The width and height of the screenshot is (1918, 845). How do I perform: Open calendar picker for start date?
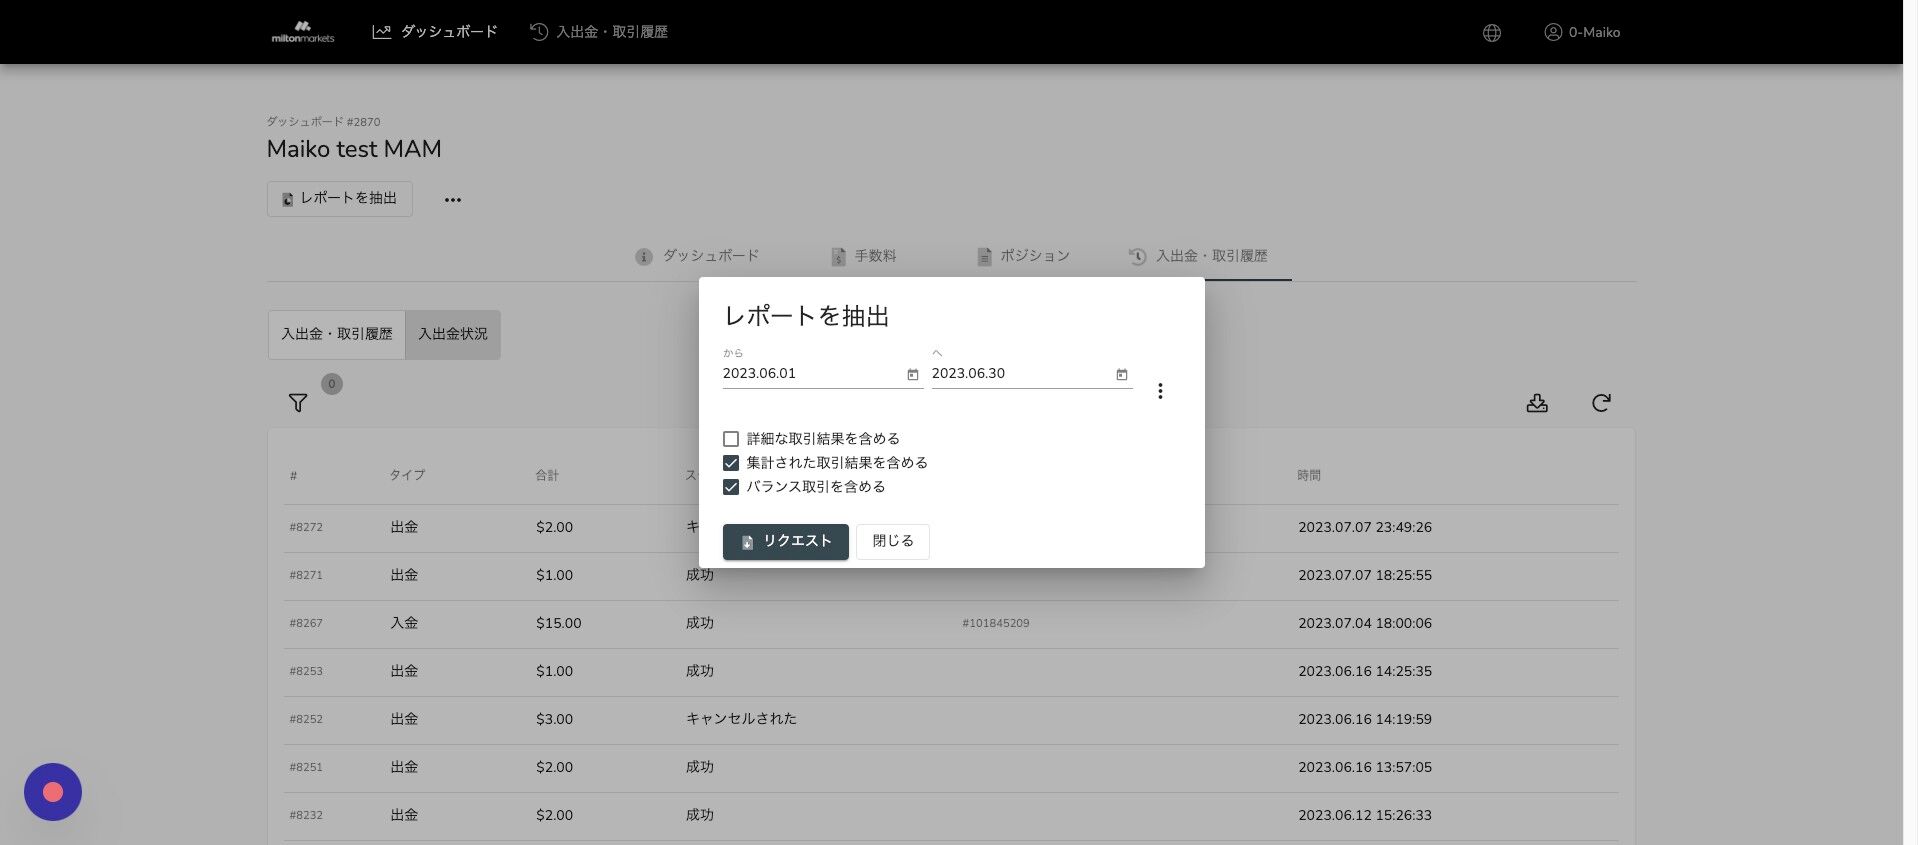pyautogui.click(x=913, y=375)
